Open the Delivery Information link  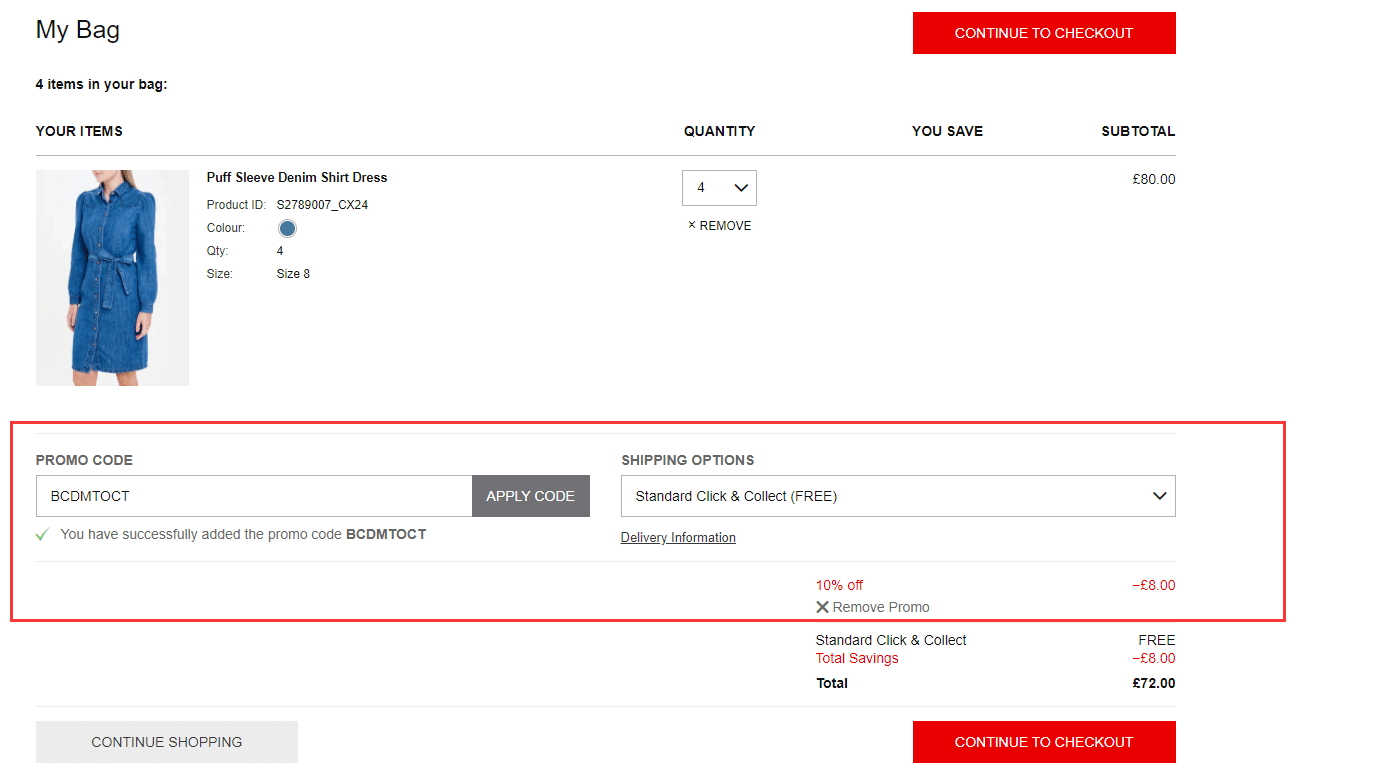coord(678,538)
